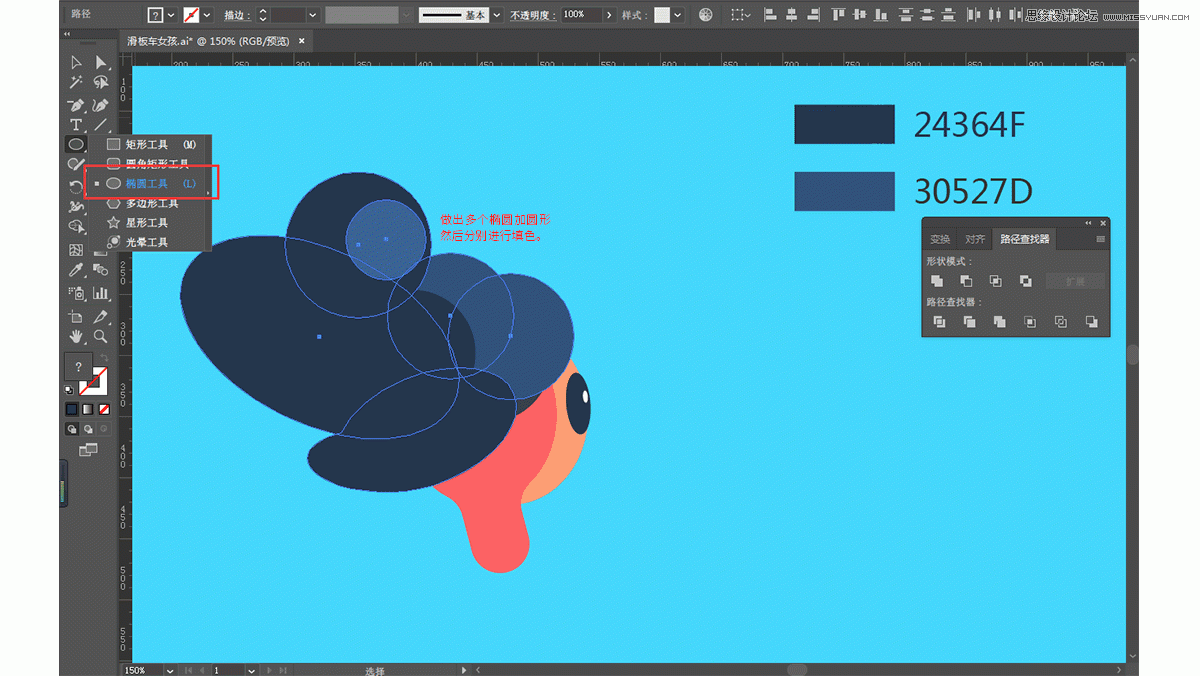
Task: Expand the style (样式) swatch dropdown
Action: tap(678, 15)
